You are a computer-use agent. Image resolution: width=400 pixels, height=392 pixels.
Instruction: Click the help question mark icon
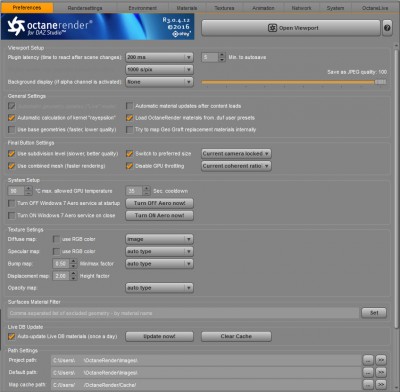coord(387,28)
